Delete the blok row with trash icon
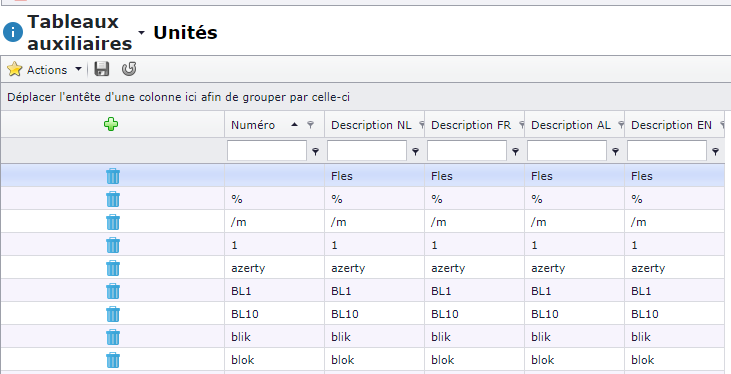 click(x=113, y=360)
